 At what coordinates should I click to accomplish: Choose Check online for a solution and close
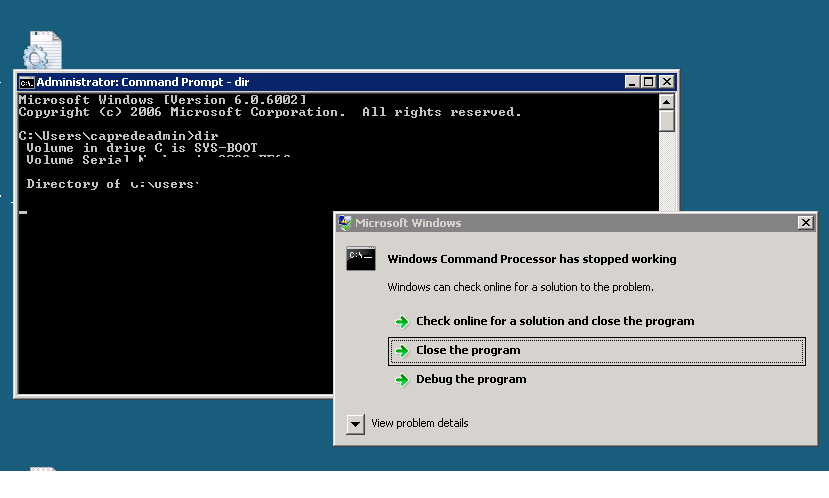coord(555,321)
